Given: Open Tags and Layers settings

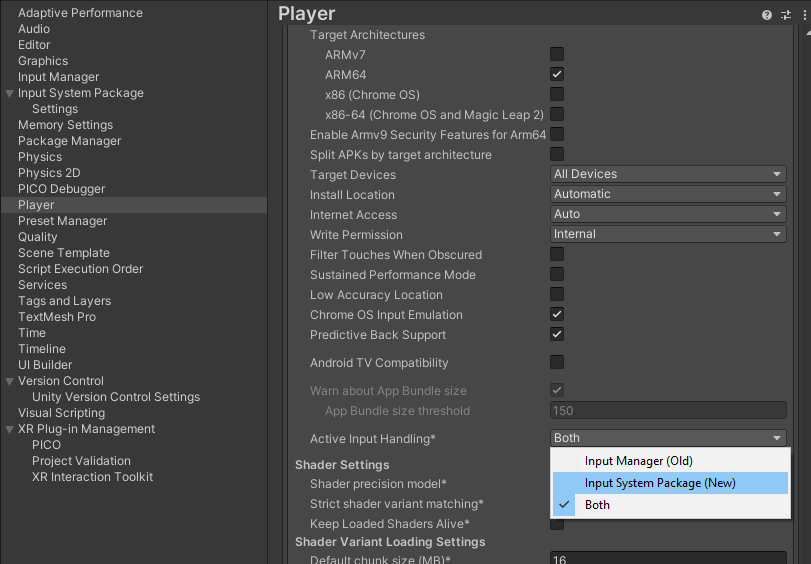Looking at the screenshot, I should coord(65,301).
